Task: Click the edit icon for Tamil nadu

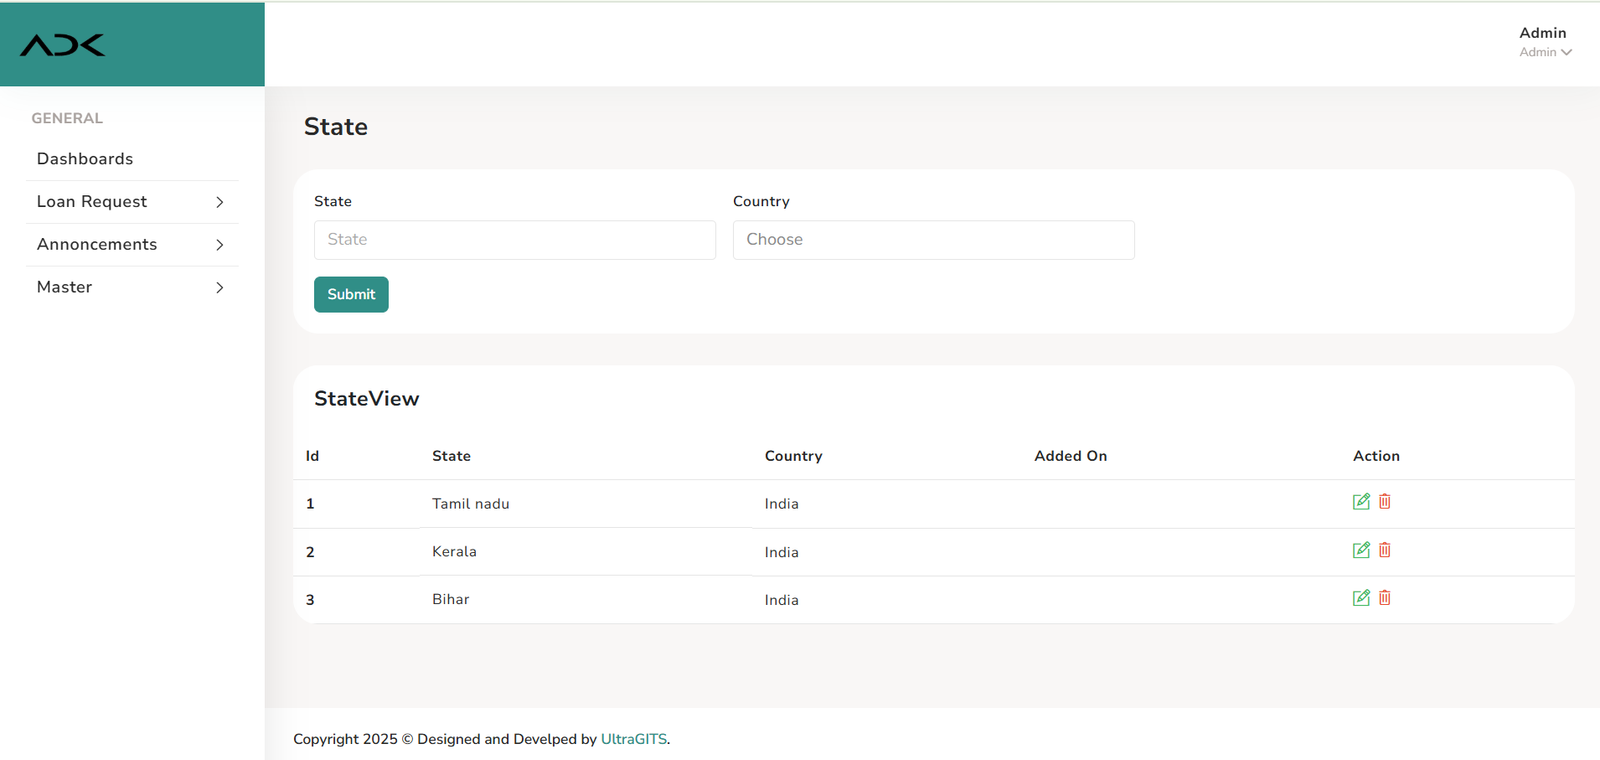Action: pyautogui.click(x=1360, y=502)
